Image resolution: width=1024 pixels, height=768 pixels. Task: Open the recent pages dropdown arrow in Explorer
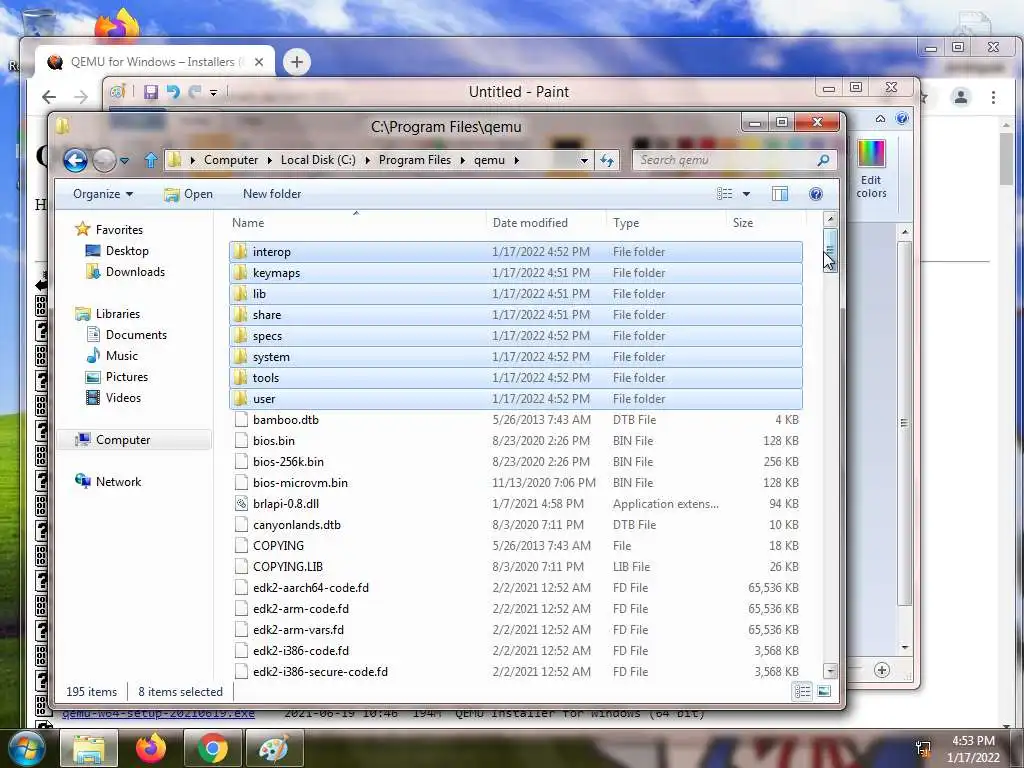pyautogui.click(x=124, y=161)
